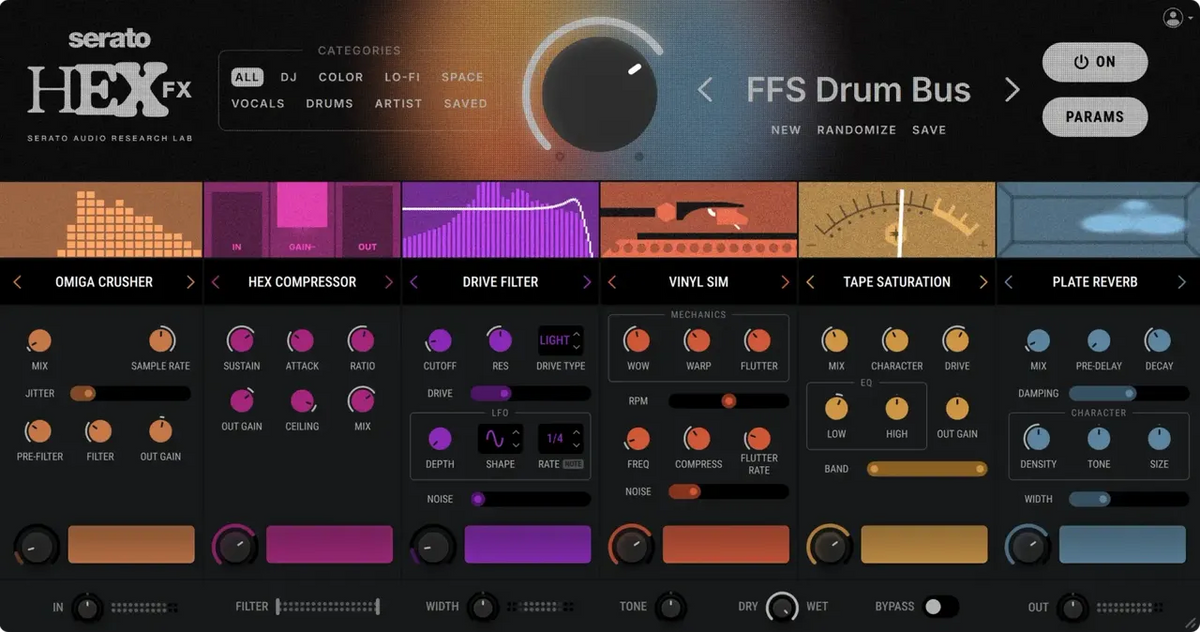Click the orange color bar under Omiga Crusher
1200x632 pixels.
tap(131, 546)
